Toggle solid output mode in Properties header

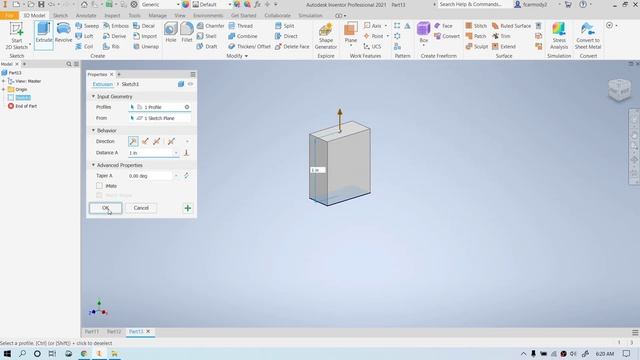(x=181, y=84)
